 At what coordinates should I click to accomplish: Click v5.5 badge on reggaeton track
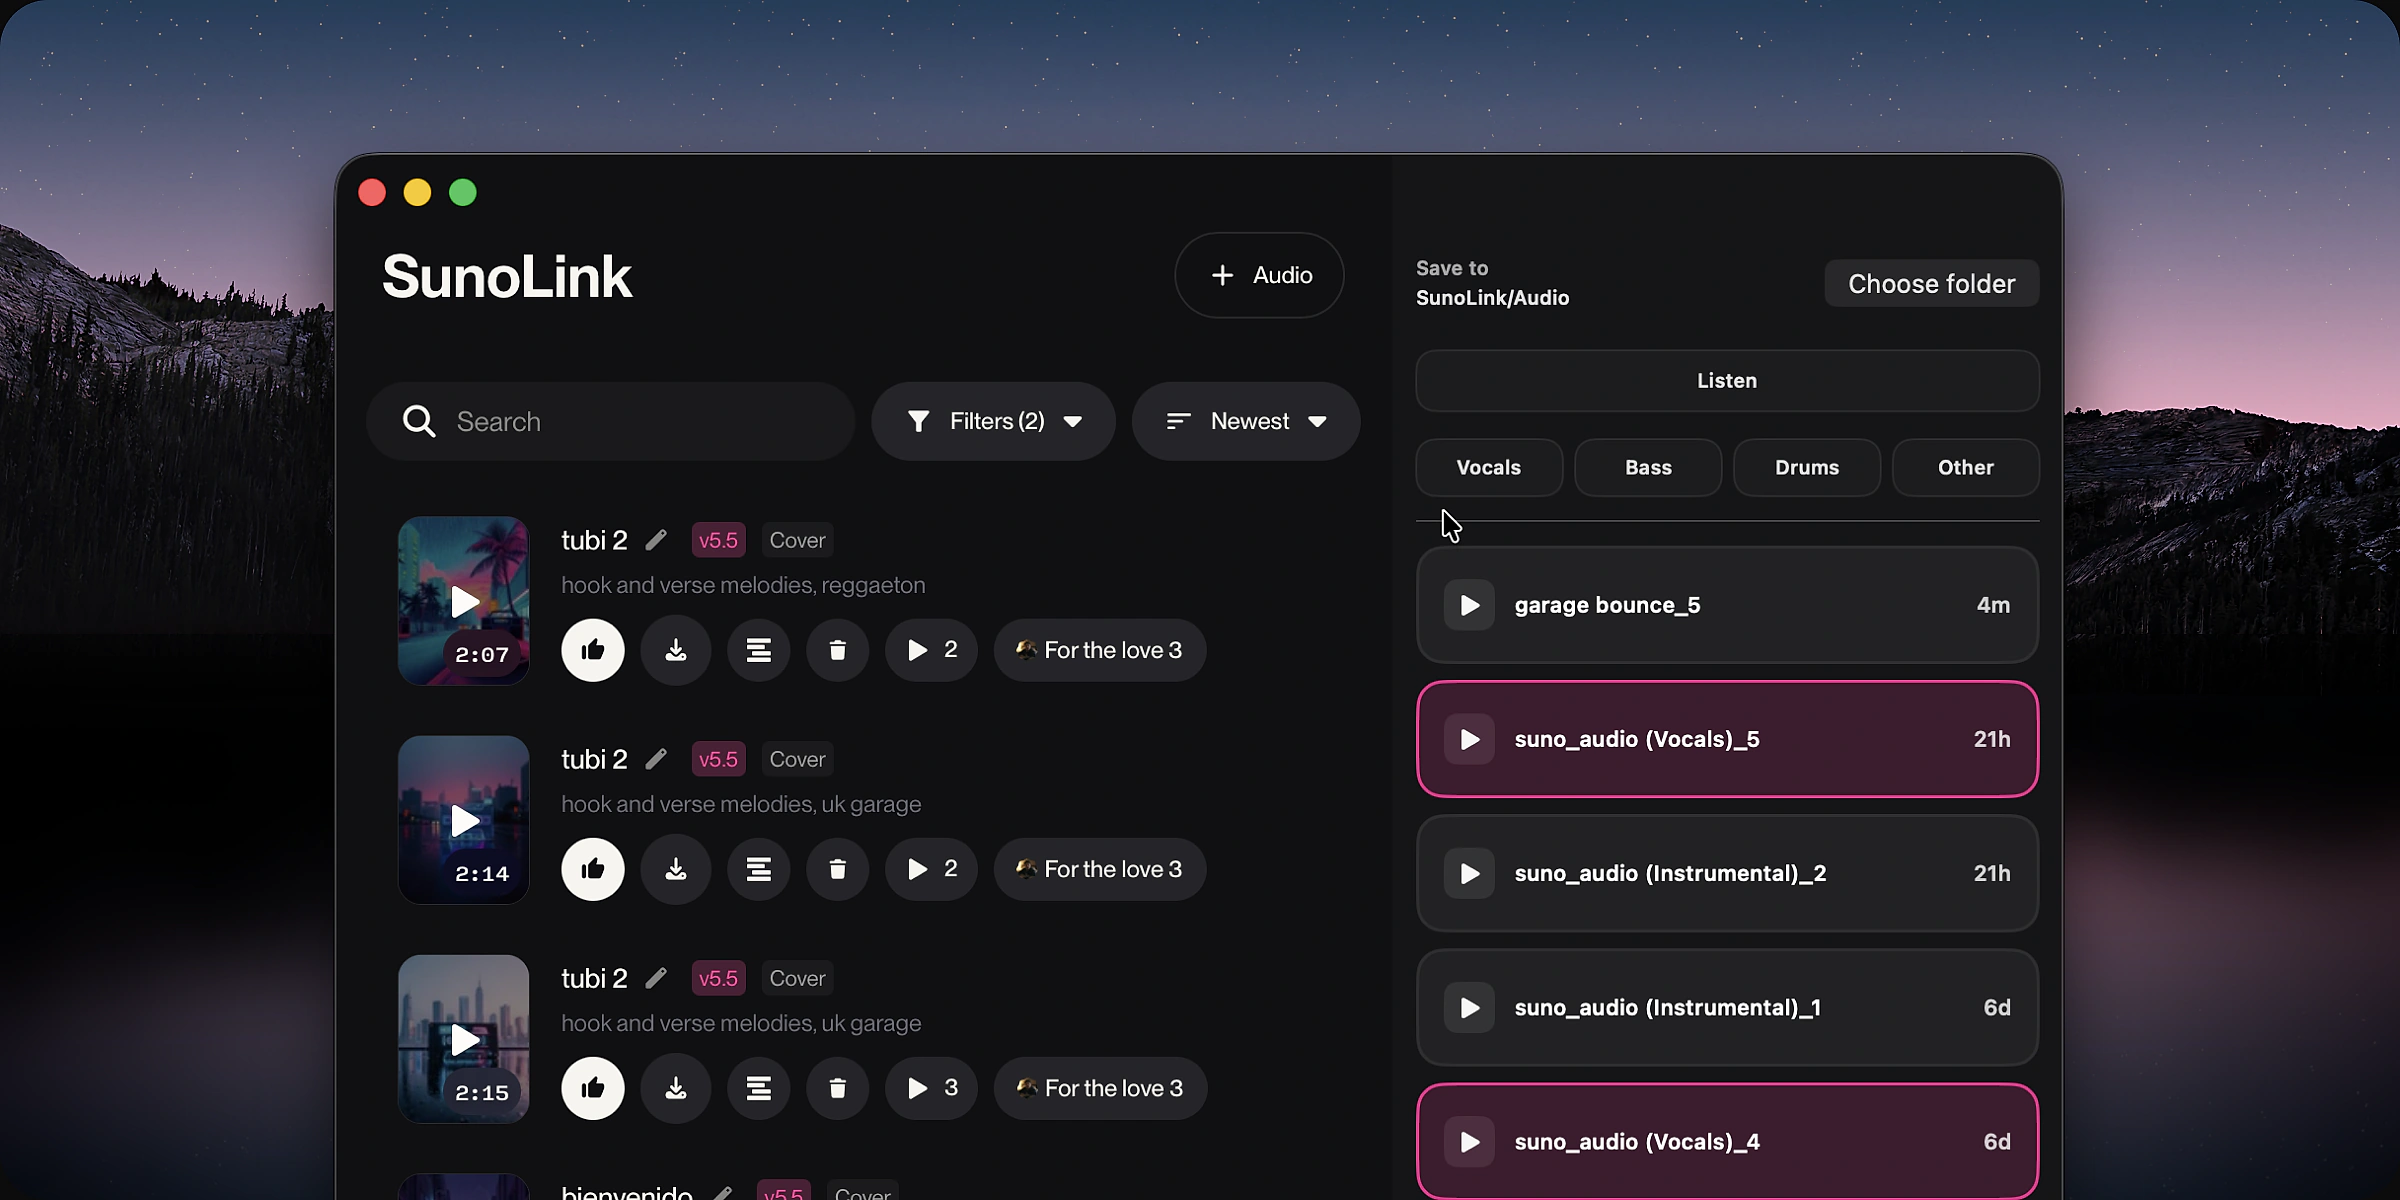718,540
